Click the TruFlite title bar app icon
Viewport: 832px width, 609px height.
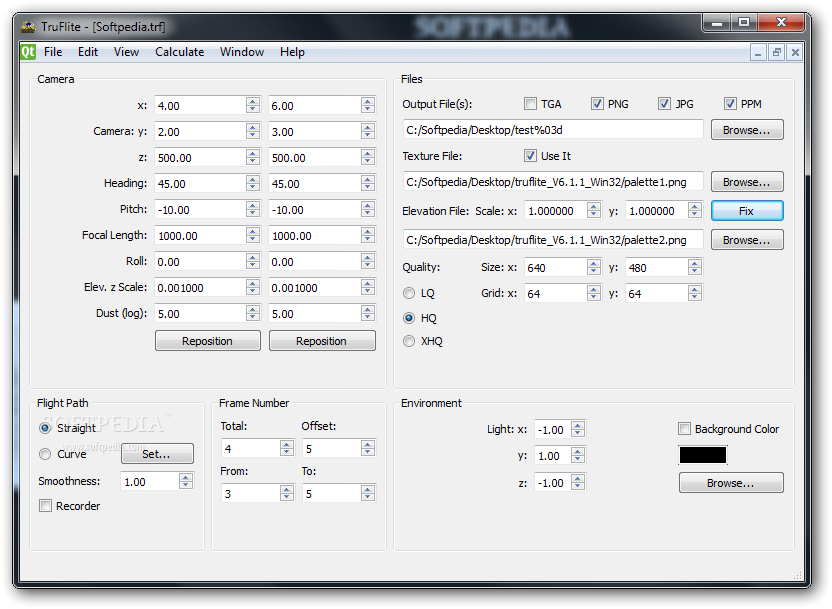point(28,27)
